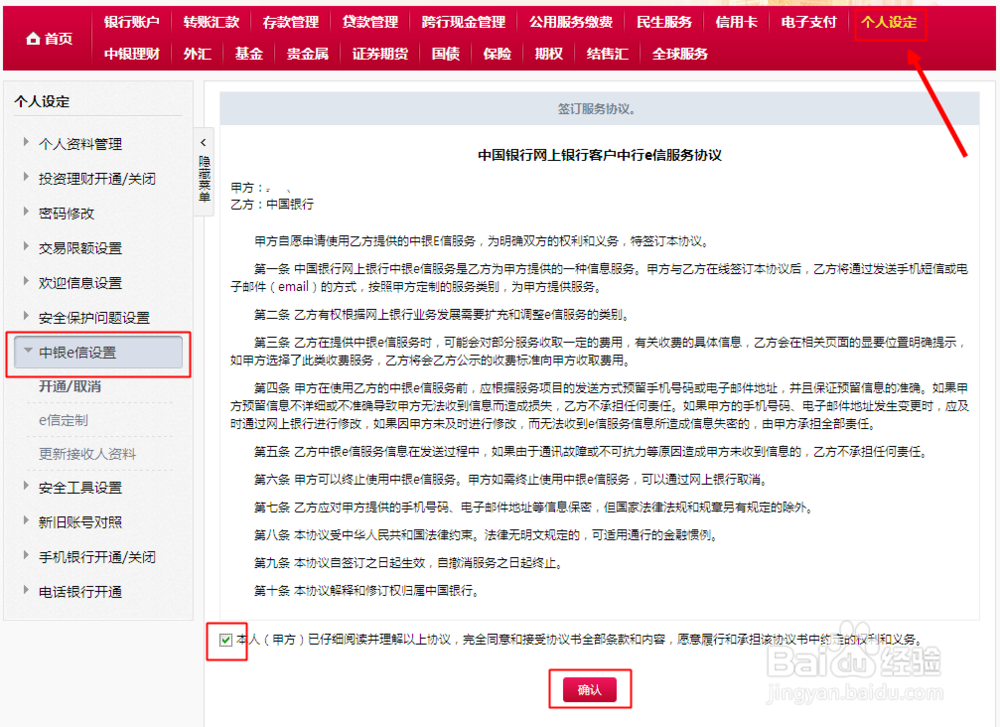The height and width of the screenshot is (727, 1000).
Task: Collapse arrow beside 中银e信设置
Action: pyautogui.click(x=28, y=350)
